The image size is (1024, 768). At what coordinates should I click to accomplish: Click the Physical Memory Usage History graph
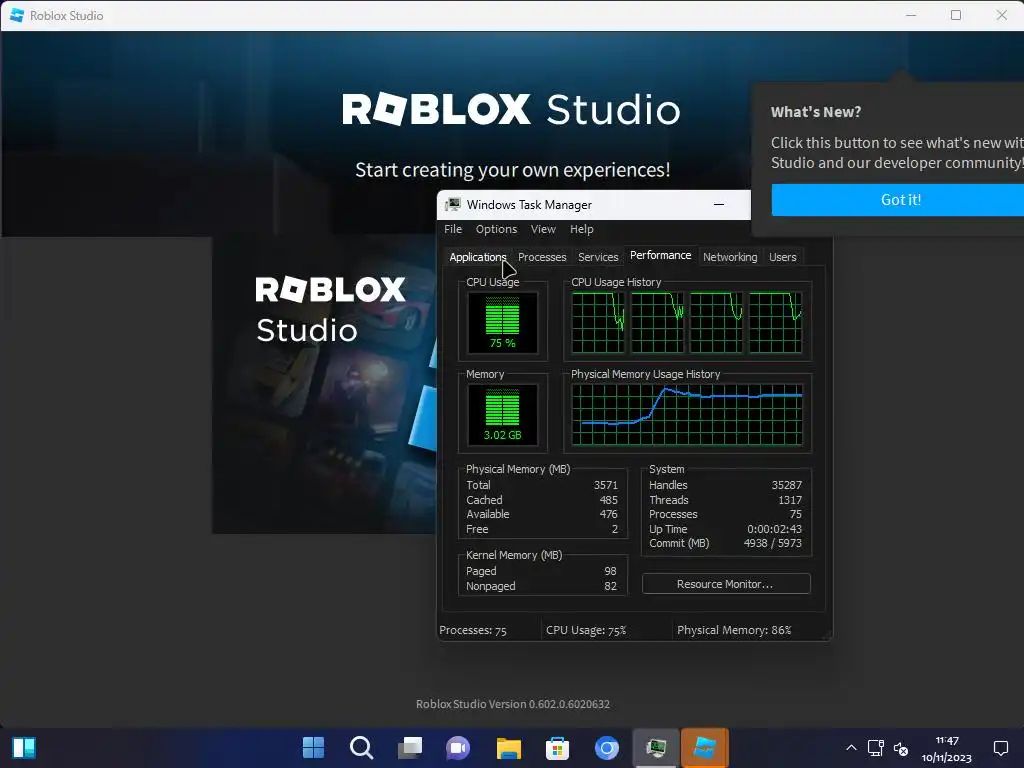687,414
